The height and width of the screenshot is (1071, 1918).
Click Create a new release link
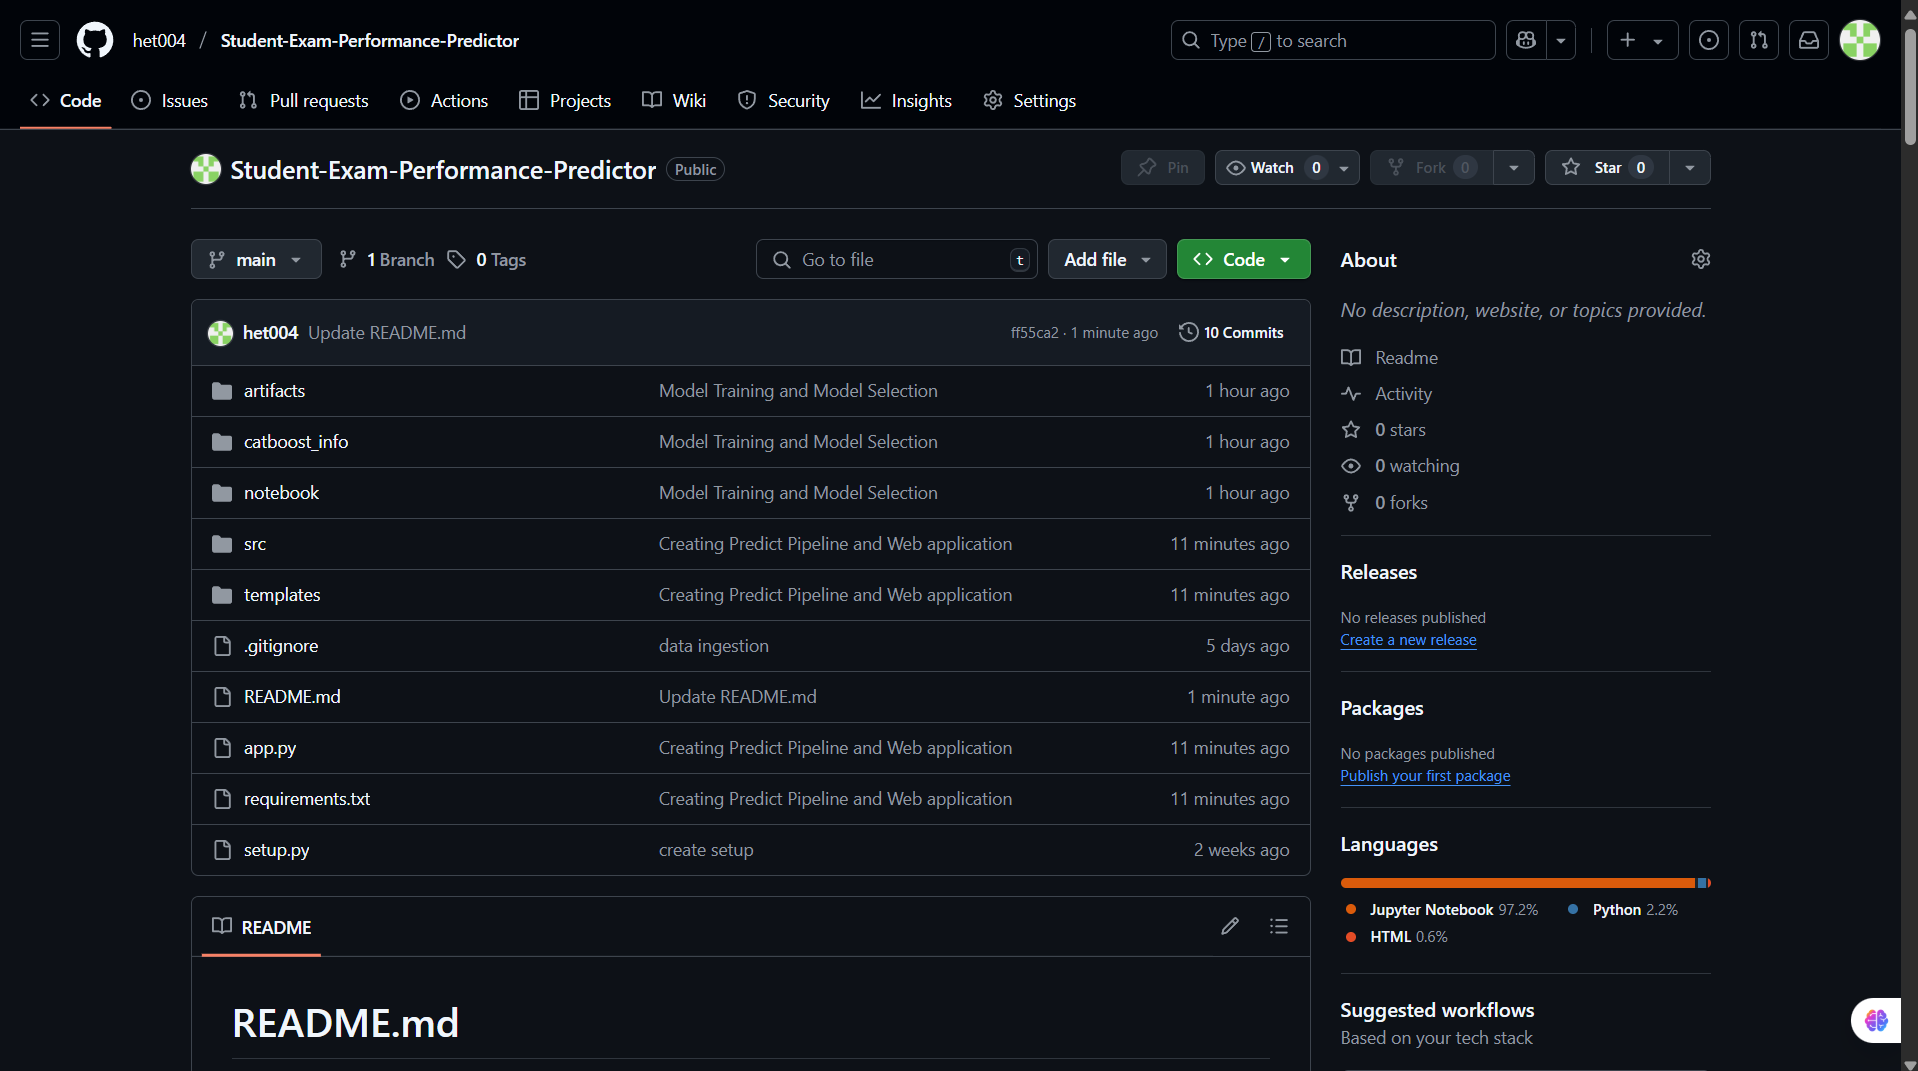1408,640
